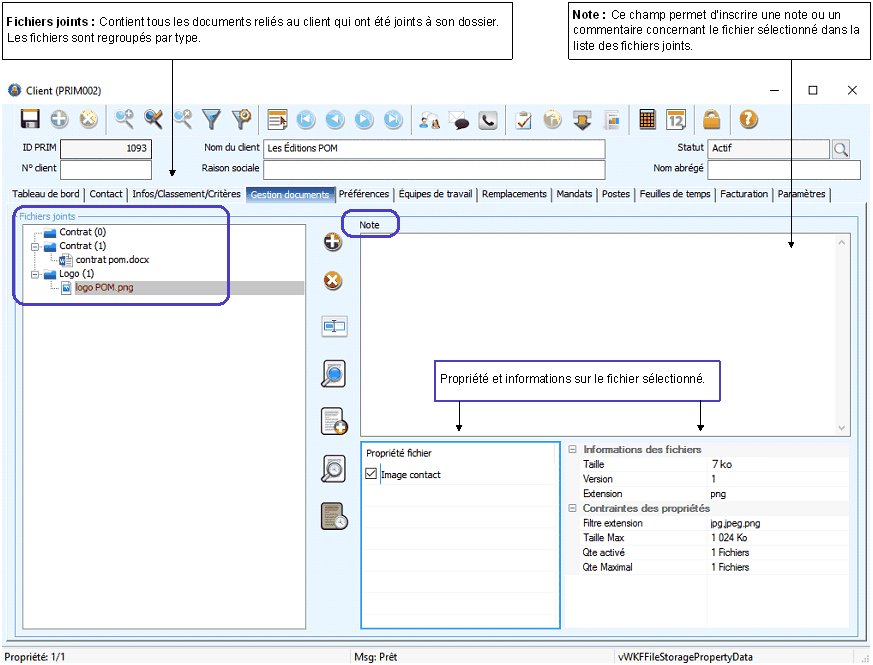Uncheck the Image contact checkbox

pos(372,475)
